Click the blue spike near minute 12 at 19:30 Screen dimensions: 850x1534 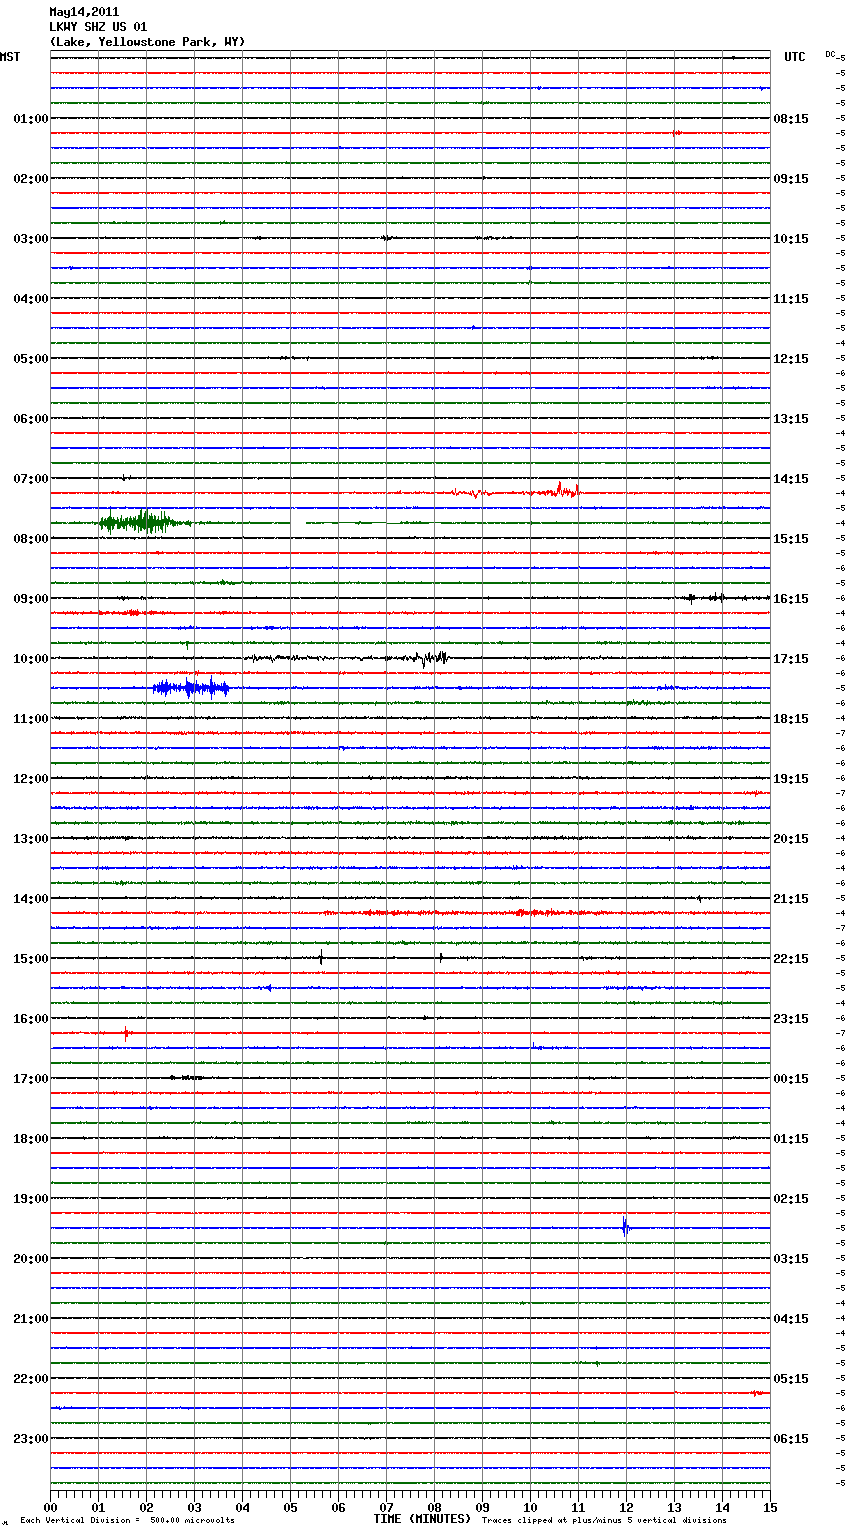click(625, 1227)
